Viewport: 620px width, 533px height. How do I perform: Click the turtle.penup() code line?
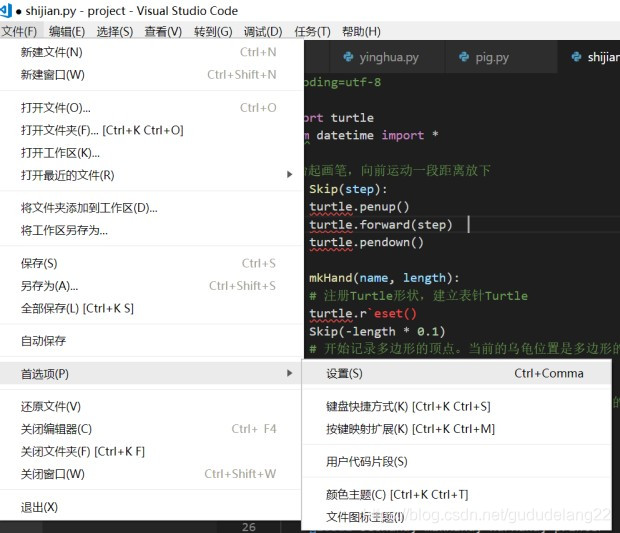(x=359, y=207)
